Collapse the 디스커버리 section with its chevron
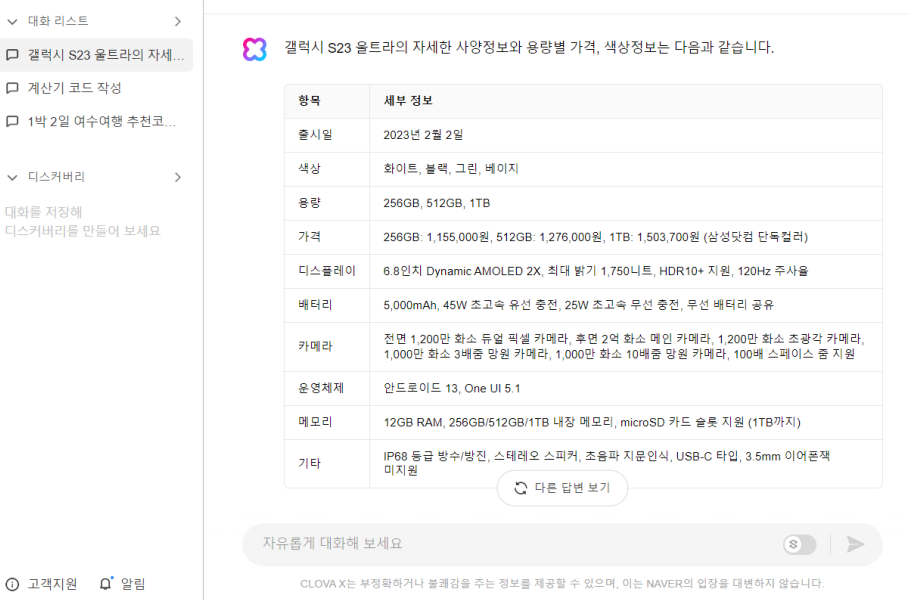 [13, 176]
